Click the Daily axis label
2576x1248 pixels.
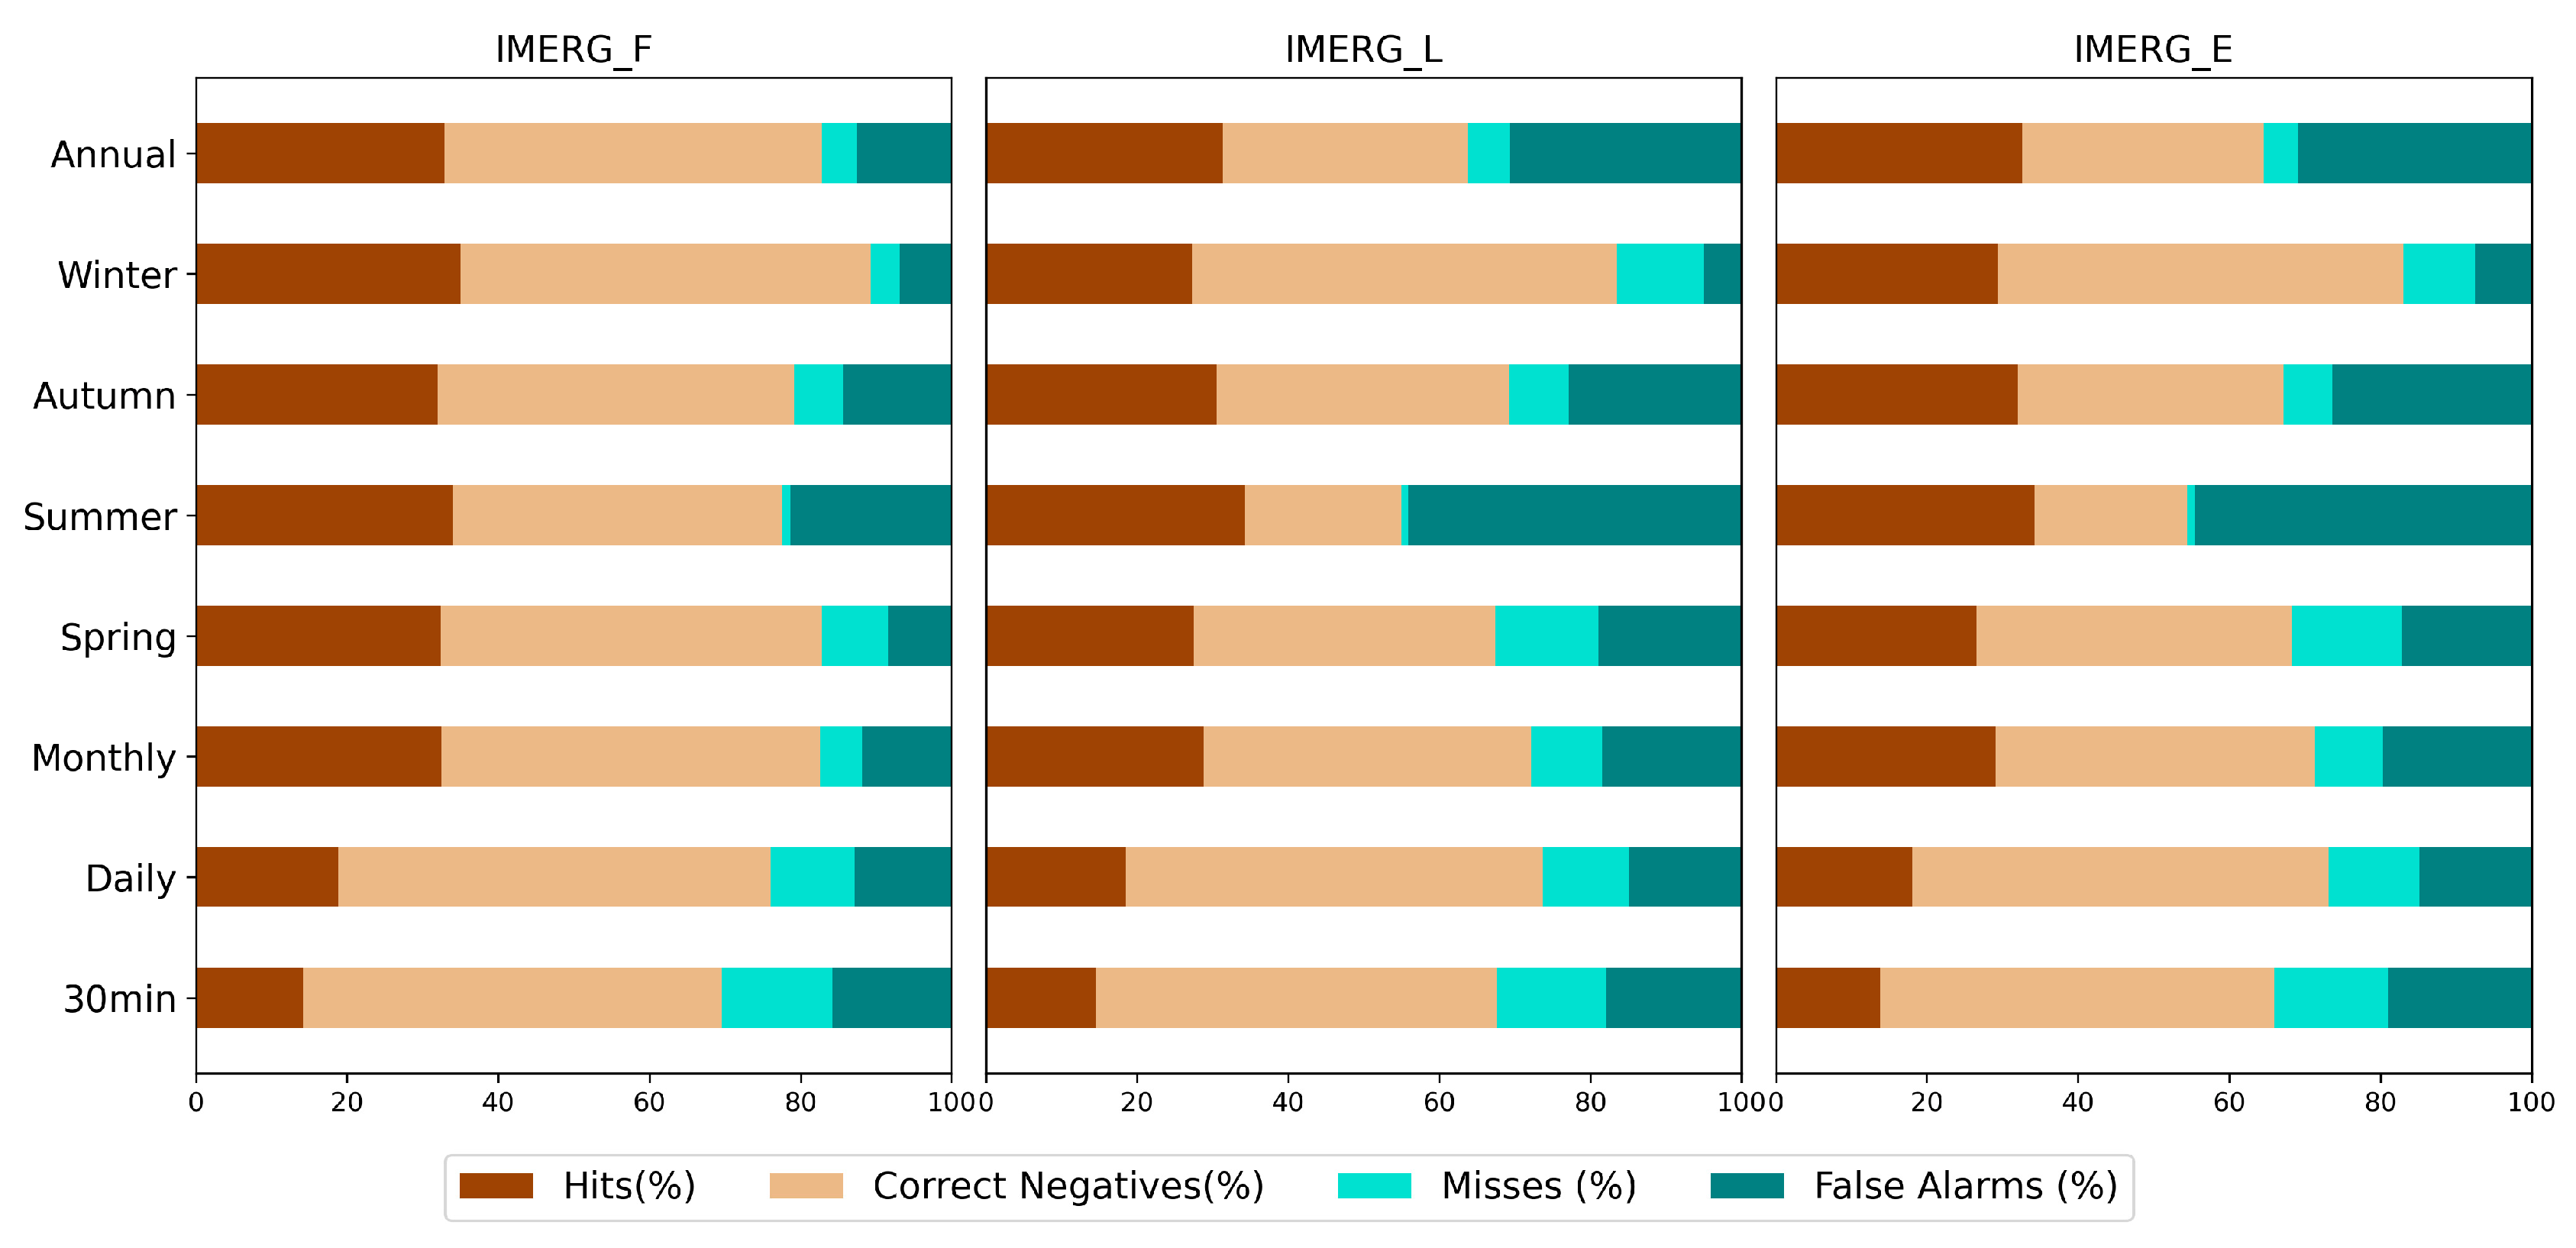tap(130, 878)
